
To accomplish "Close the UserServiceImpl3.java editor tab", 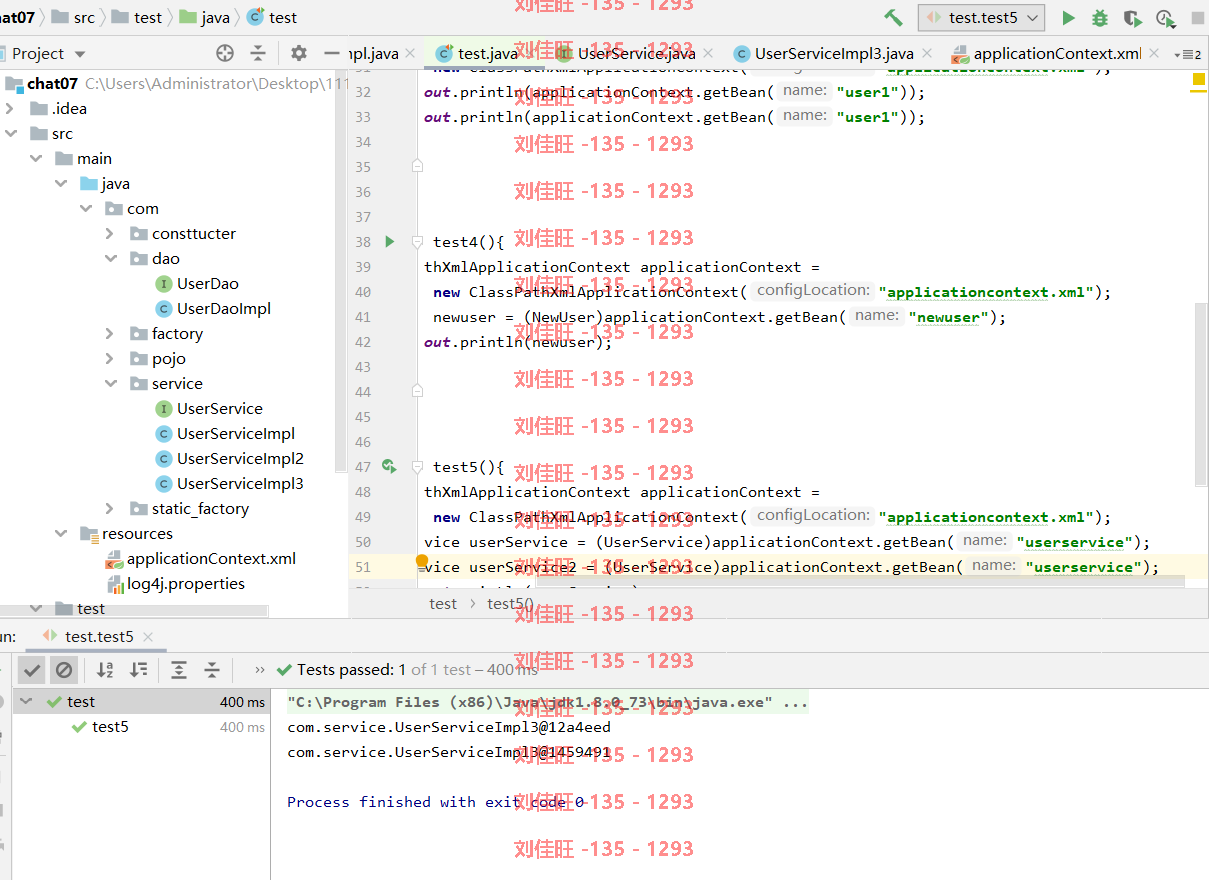I will (x=926, y=54).
